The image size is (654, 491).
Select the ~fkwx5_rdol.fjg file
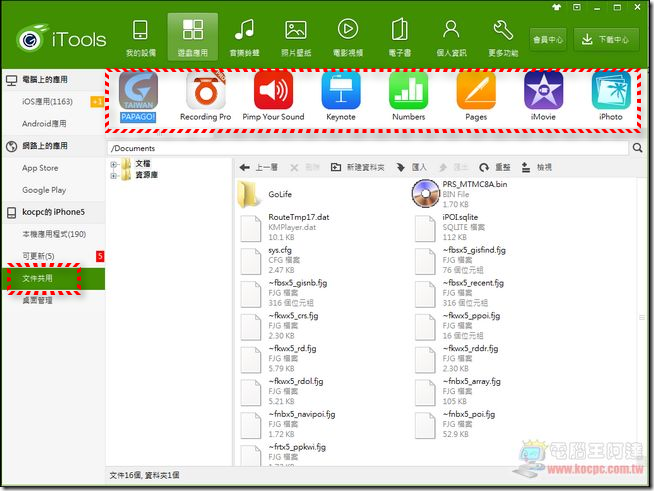pos(282,392)
